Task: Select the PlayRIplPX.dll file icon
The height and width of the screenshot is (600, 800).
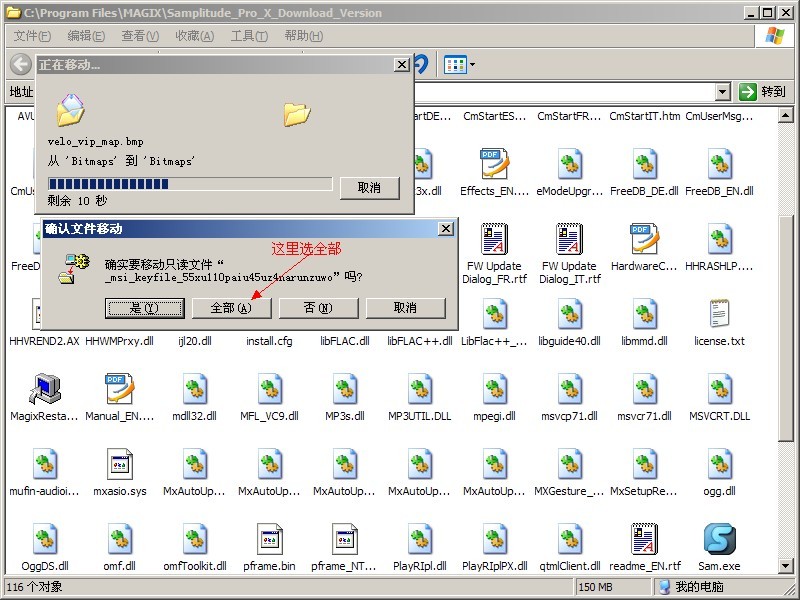Action: (494, 539)
